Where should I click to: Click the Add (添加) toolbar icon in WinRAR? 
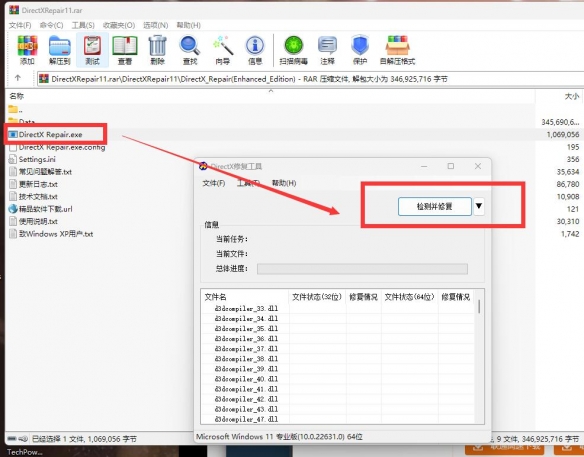click(27, 50)
